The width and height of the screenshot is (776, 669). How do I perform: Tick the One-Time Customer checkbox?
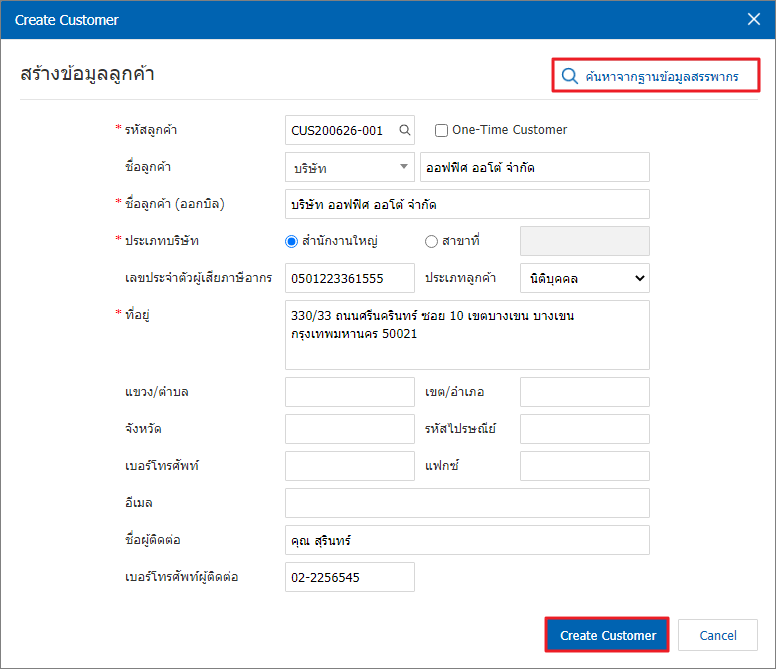coord(441,130)
